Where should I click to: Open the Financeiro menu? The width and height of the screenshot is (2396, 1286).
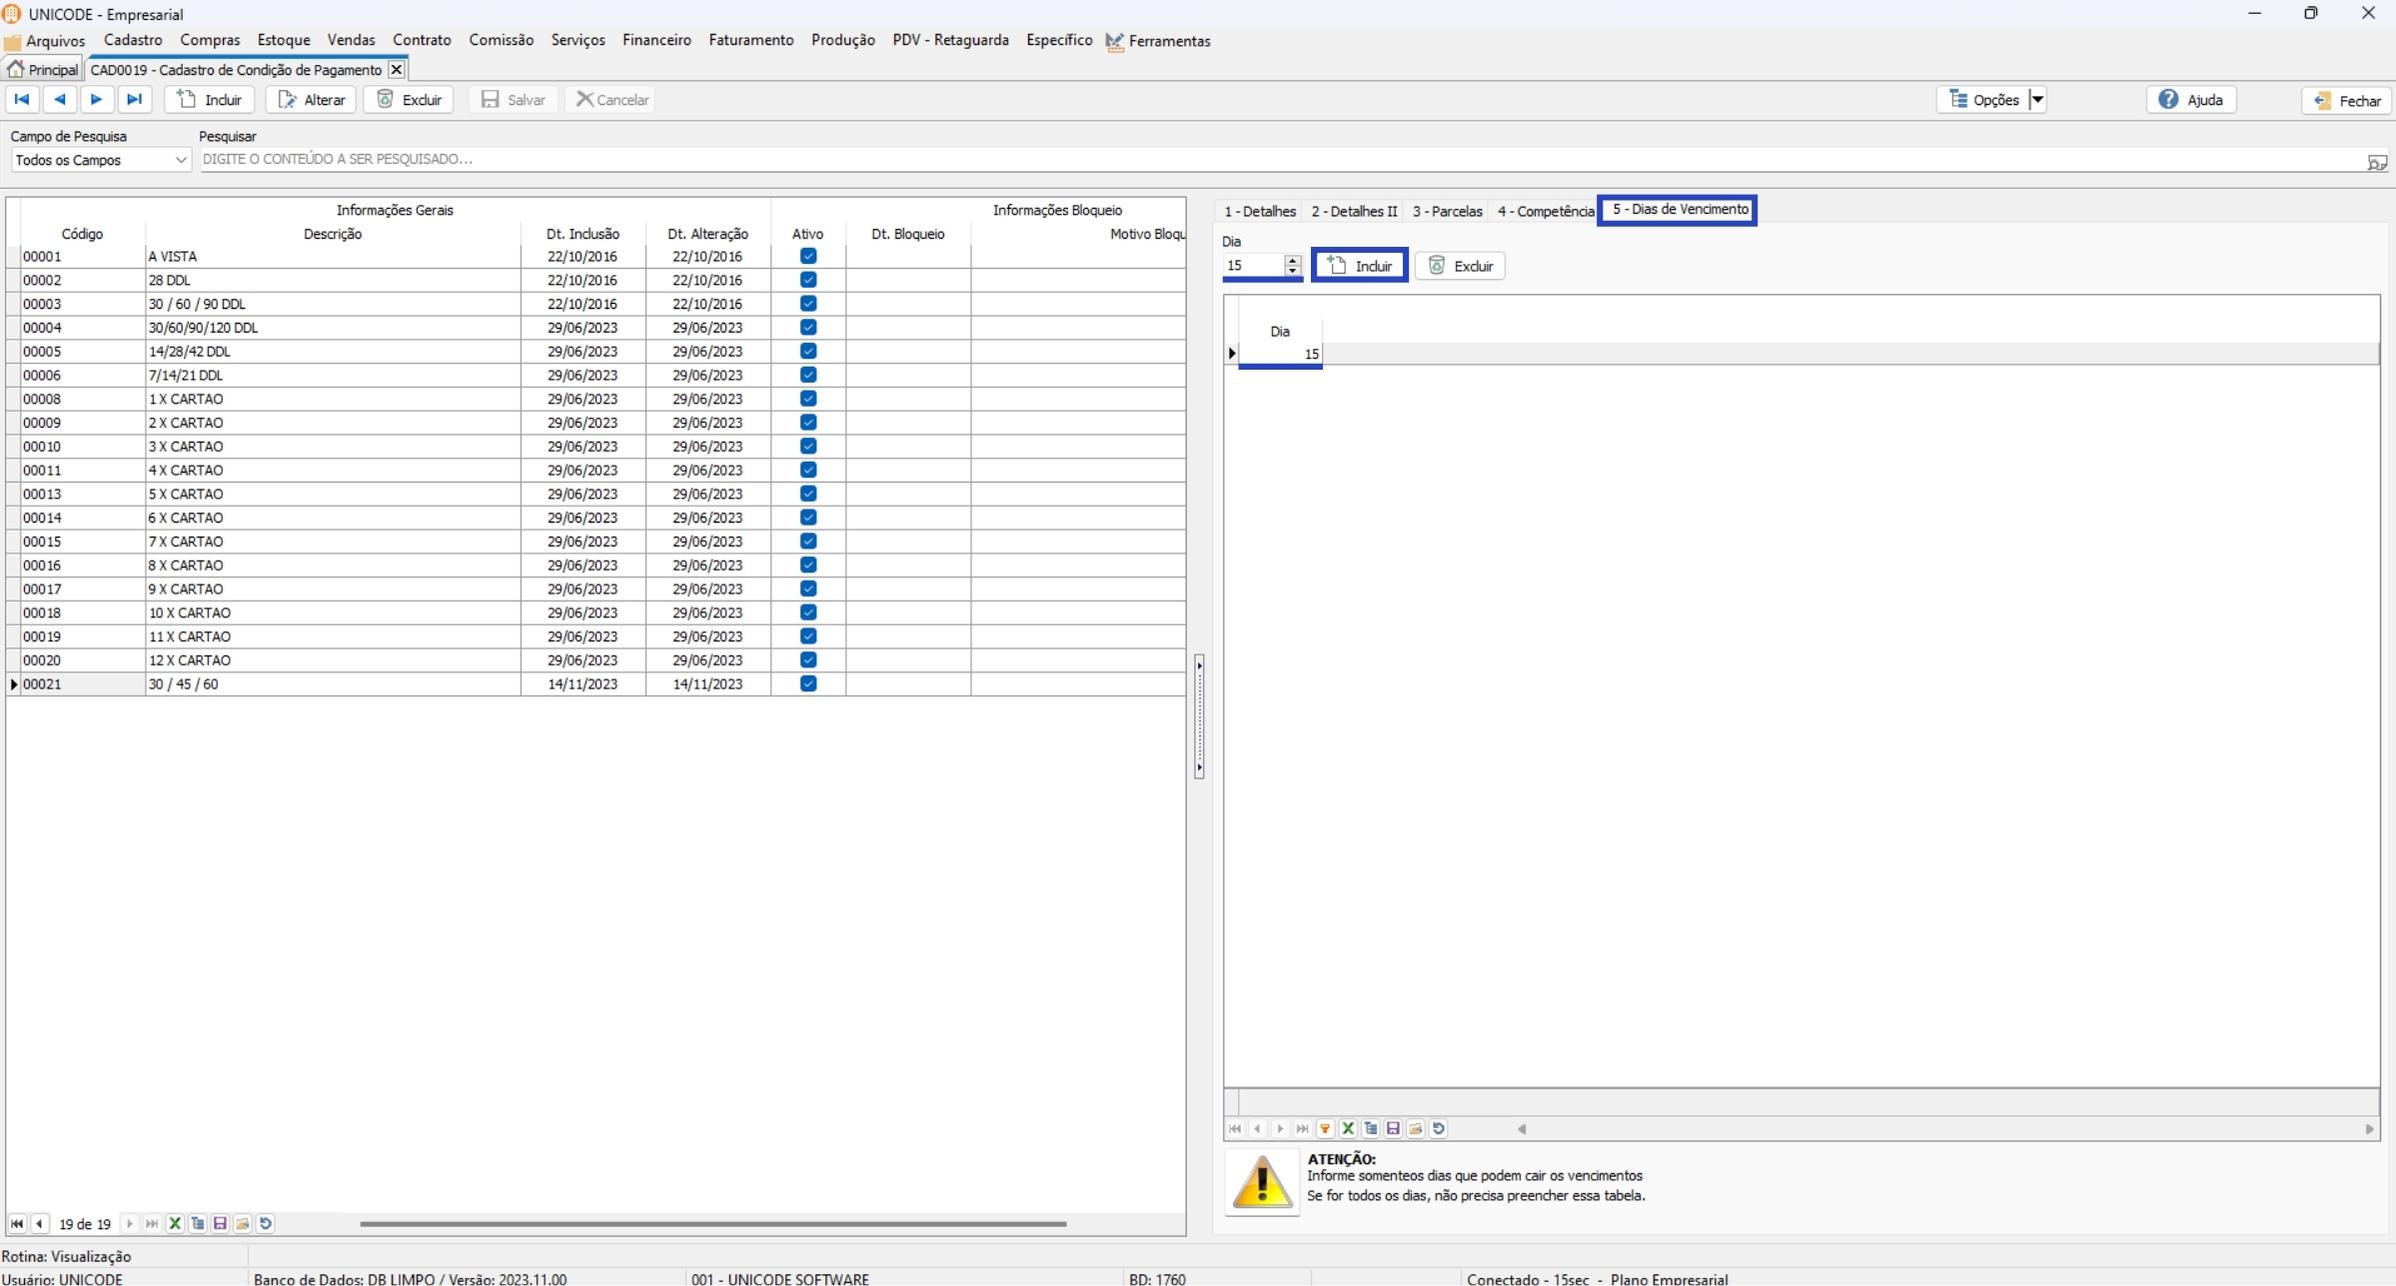656,40
